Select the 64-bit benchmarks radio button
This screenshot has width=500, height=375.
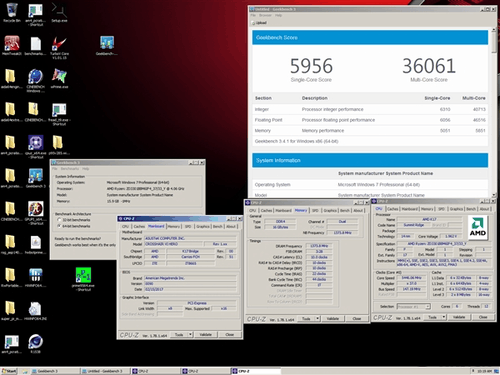tap(59, 226)
